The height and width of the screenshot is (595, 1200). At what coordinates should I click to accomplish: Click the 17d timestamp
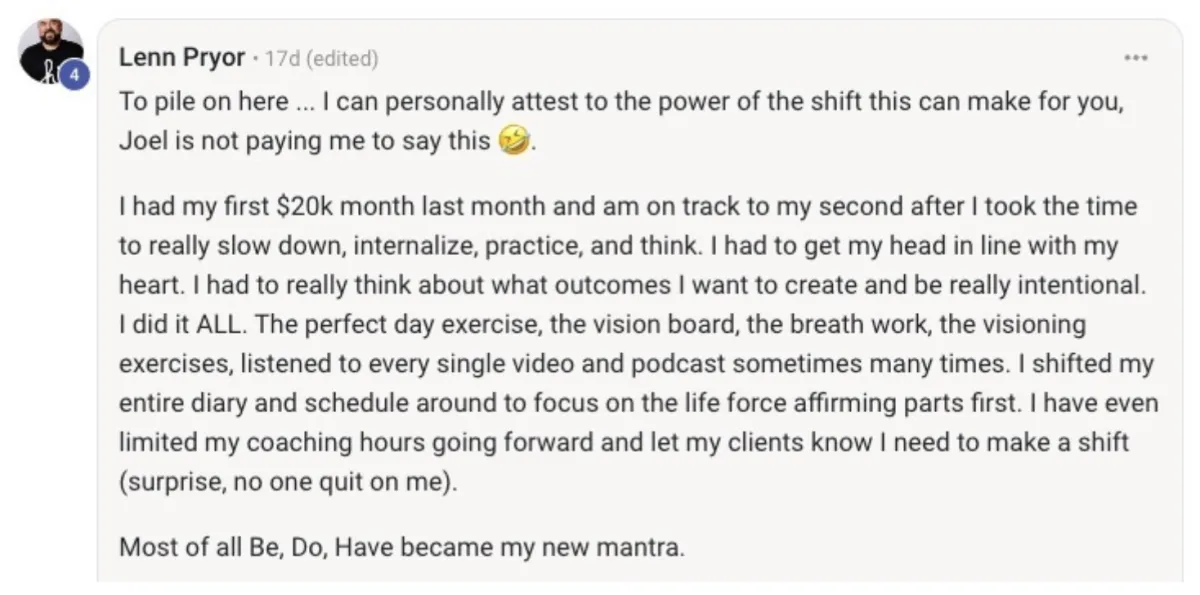(282, 59)
